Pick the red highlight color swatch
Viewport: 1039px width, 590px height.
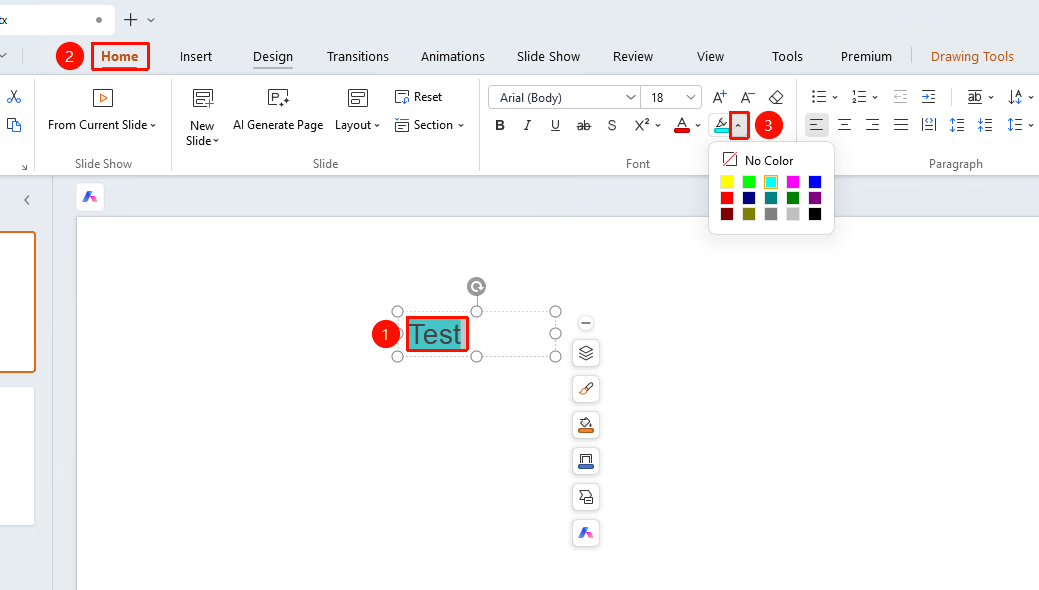[727, 198]
